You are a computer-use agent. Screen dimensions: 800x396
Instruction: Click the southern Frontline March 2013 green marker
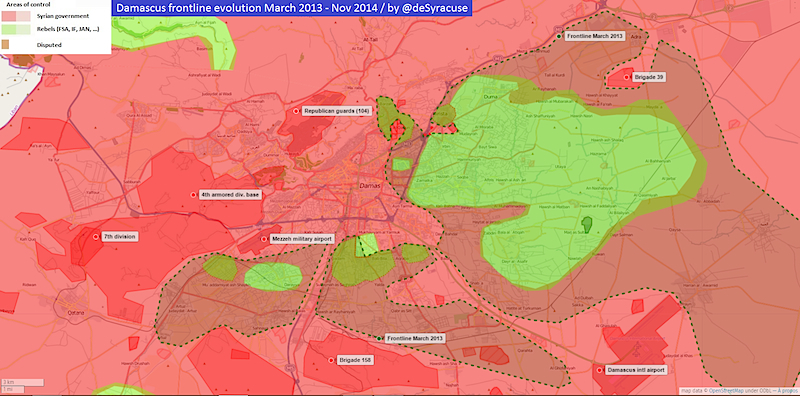[379, 338]
